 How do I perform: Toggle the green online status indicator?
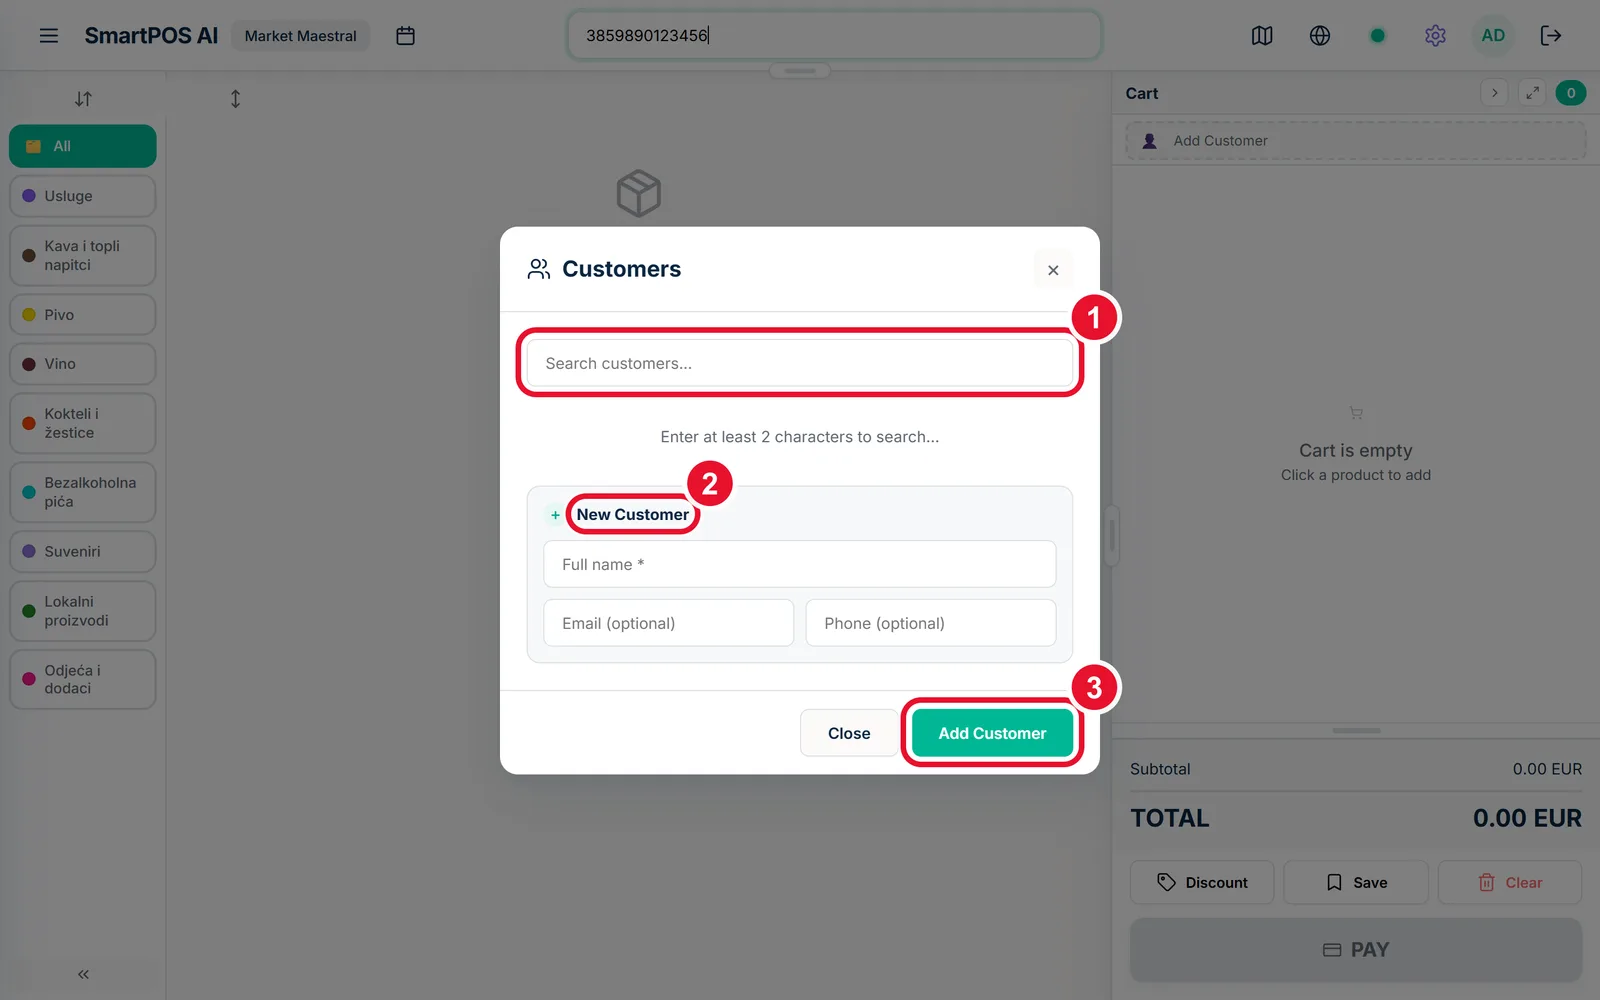(1377, 36)
